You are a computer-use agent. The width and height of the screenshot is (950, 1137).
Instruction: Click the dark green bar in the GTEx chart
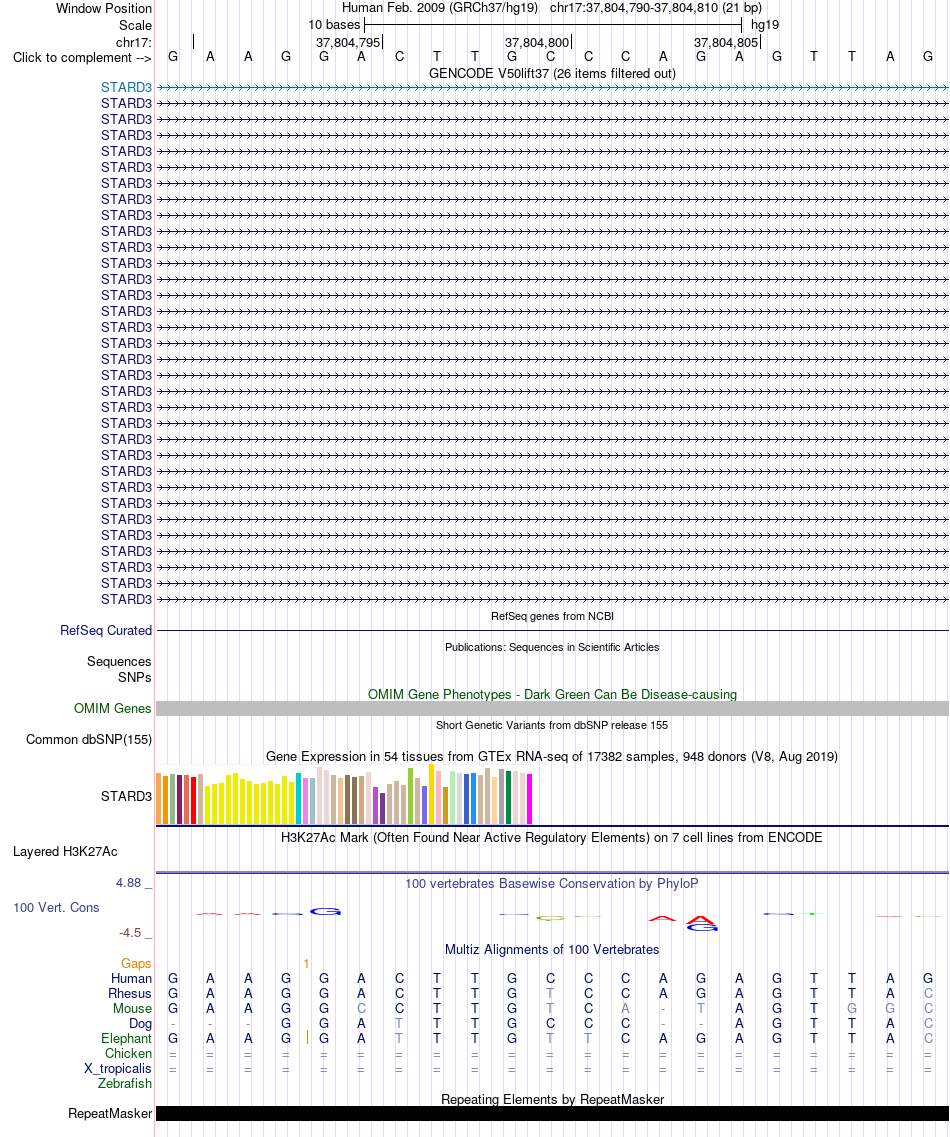tap(508, 798)
